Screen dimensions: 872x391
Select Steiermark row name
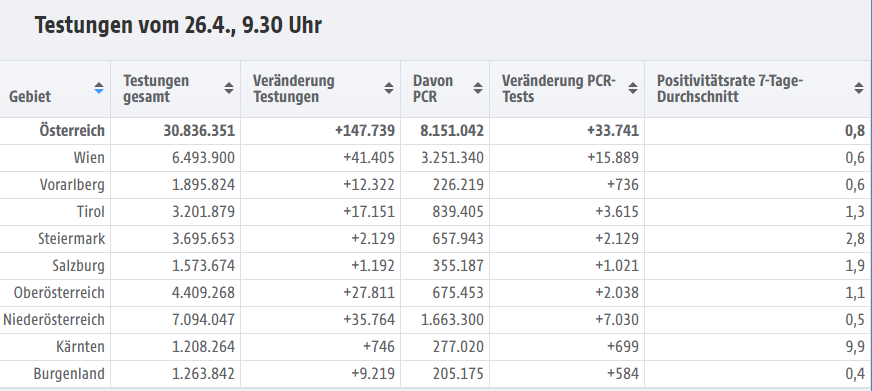[71, 239]
